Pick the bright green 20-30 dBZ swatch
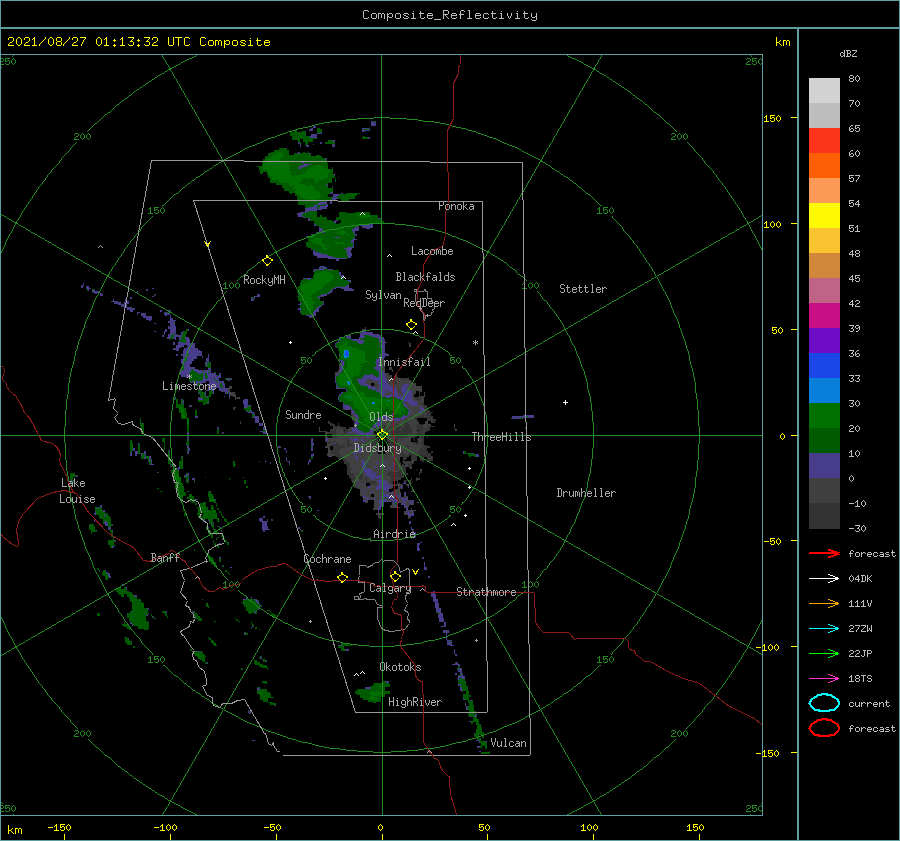 [824, 416]
